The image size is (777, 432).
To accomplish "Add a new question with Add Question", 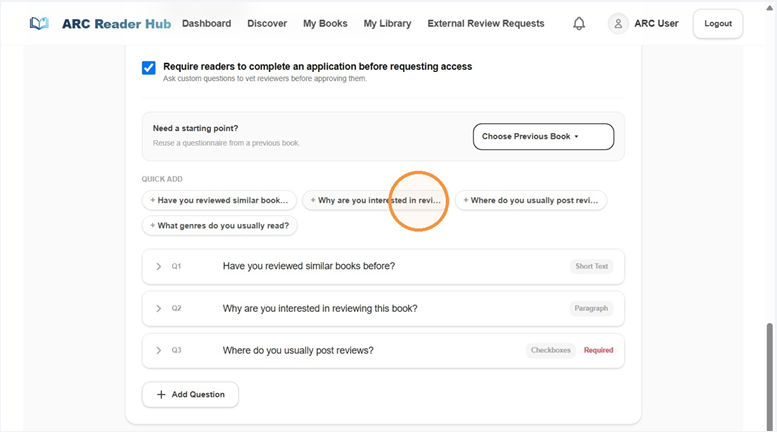I will click(x=190, y=394).
